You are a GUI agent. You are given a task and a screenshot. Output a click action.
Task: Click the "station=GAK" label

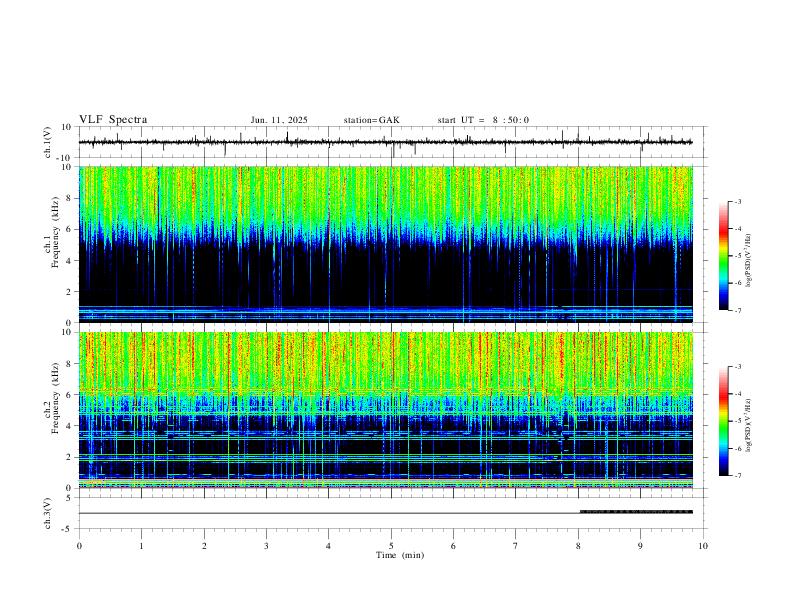coord(371,120)
